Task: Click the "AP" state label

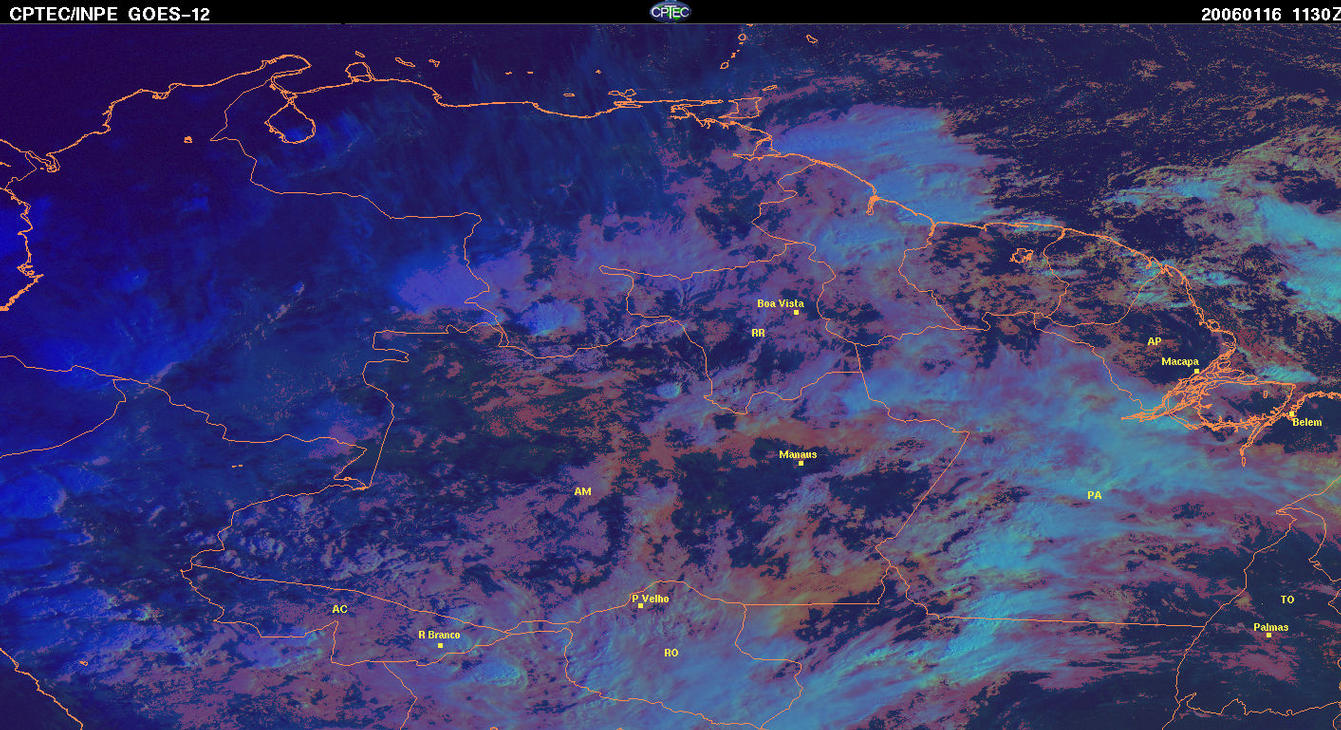Action: 1154,342
